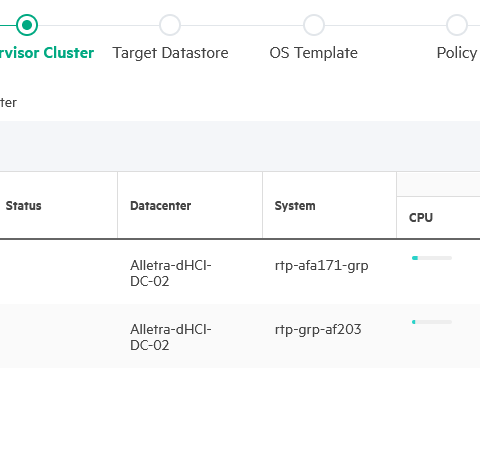Click the Status cell of first row

(x=59, y=272)
